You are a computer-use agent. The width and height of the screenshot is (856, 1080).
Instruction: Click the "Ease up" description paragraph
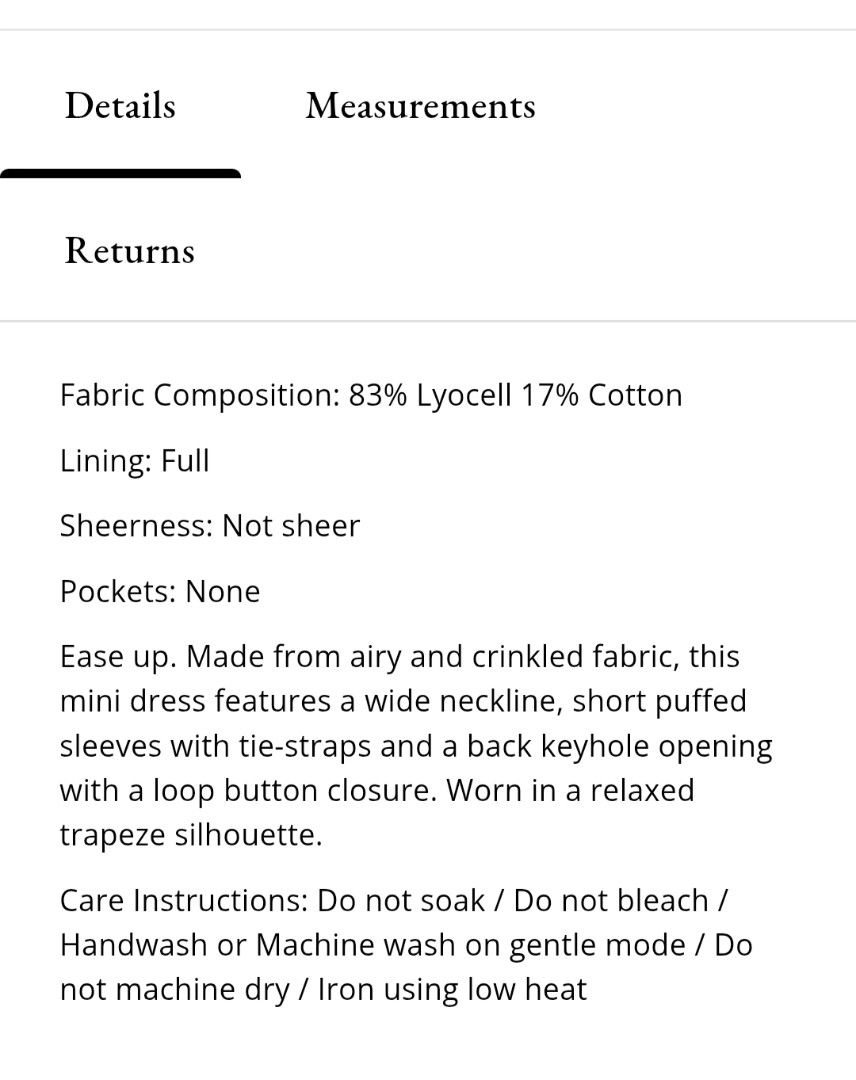(416, 746)
